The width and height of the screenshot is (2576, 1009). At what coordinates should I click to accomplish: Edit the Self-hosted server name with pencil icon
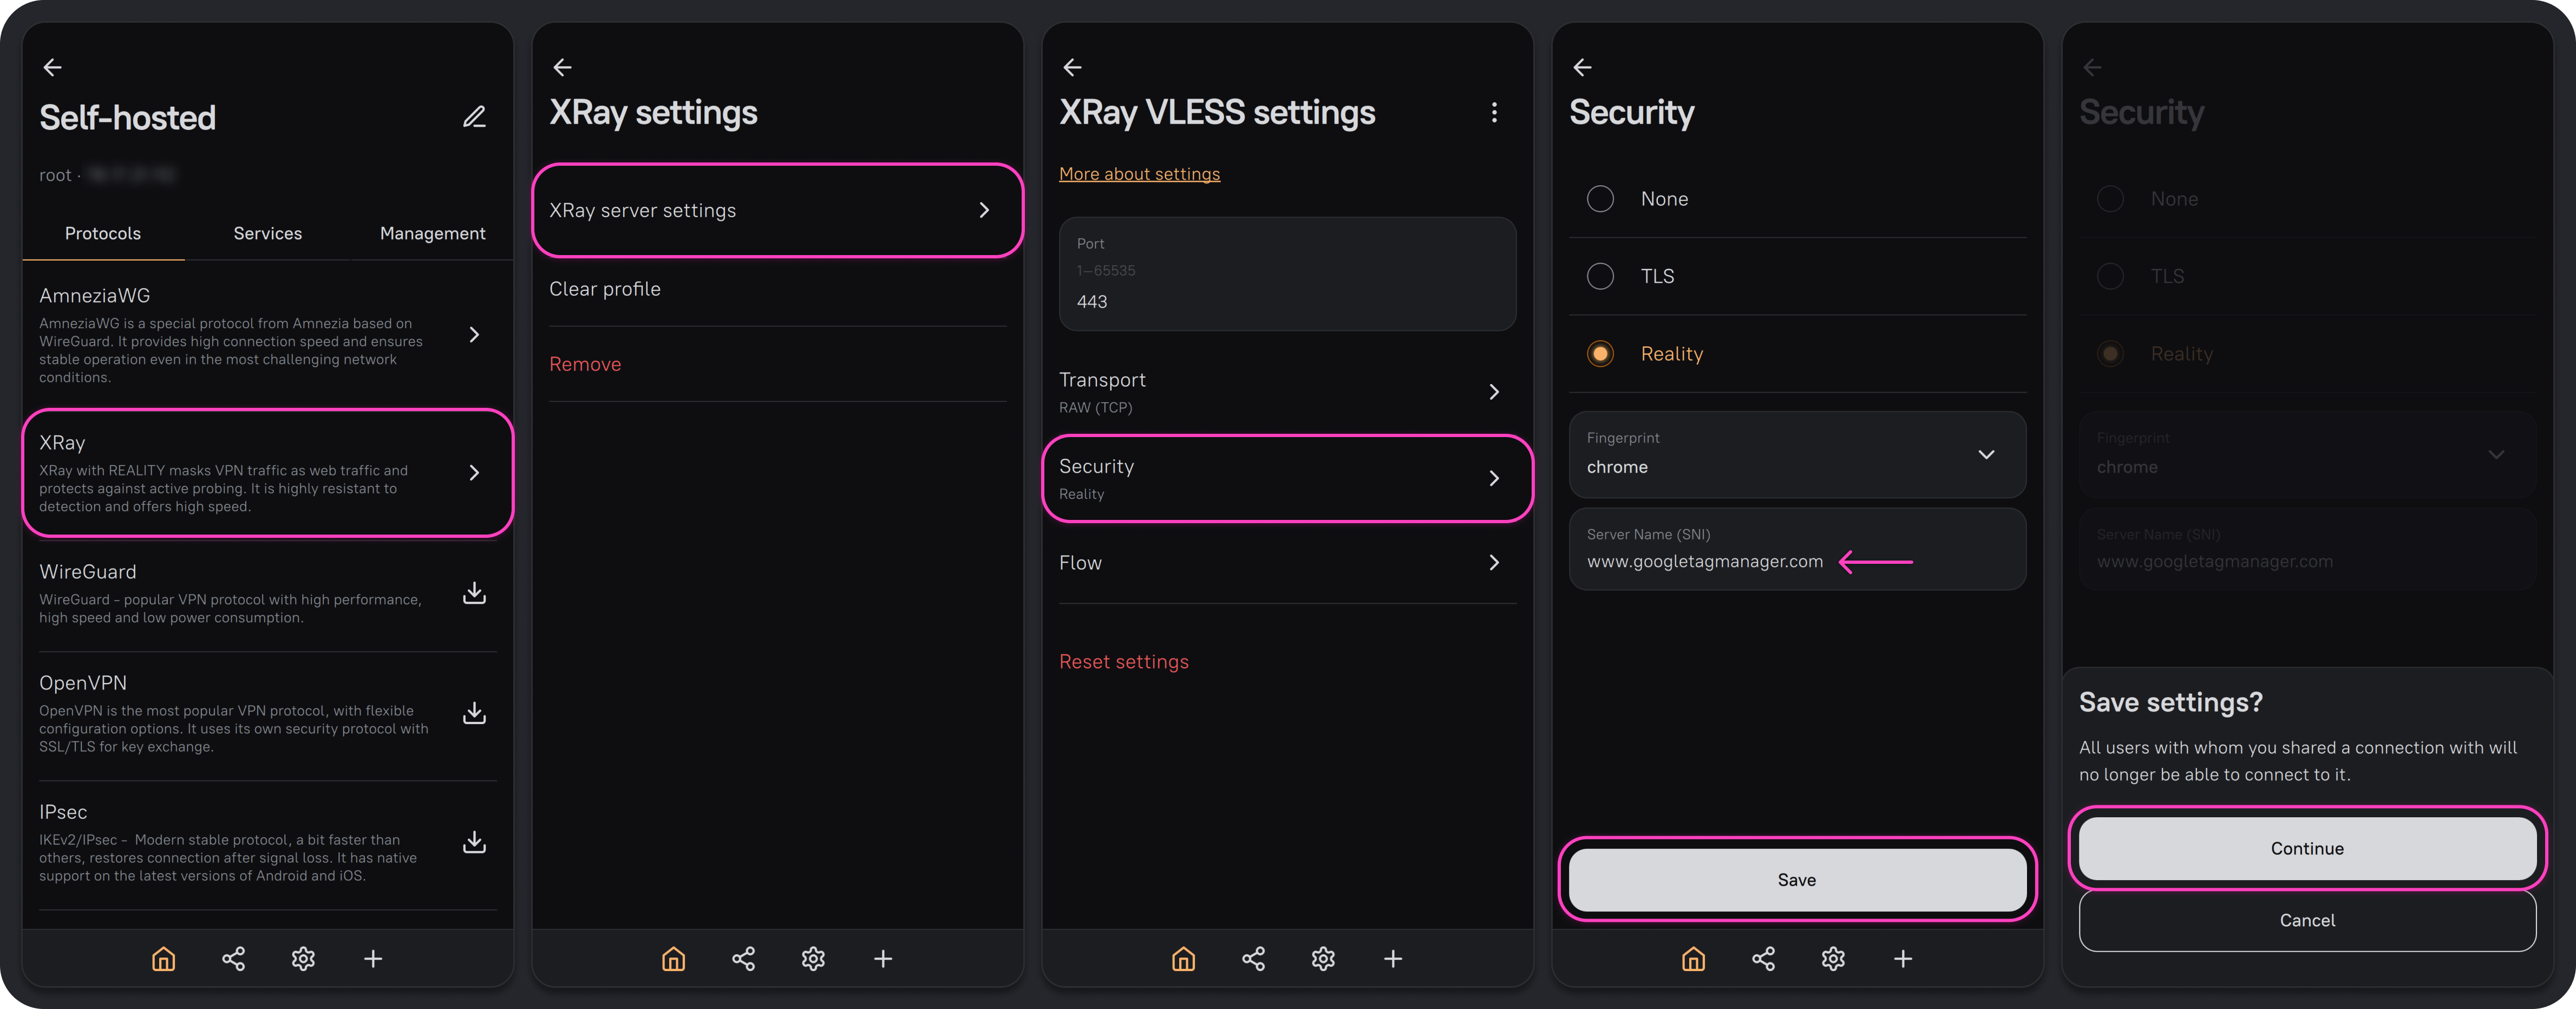[x=474, y=117]
